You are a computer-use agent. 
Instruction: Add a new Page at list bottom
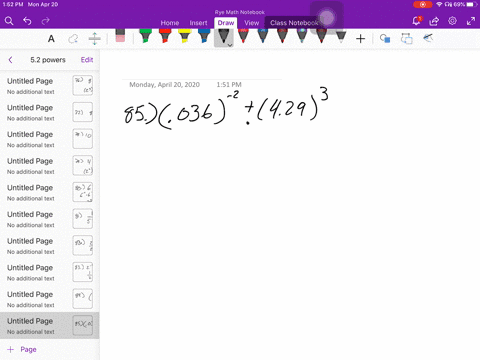pyautogui.click(x=22, y=349)
